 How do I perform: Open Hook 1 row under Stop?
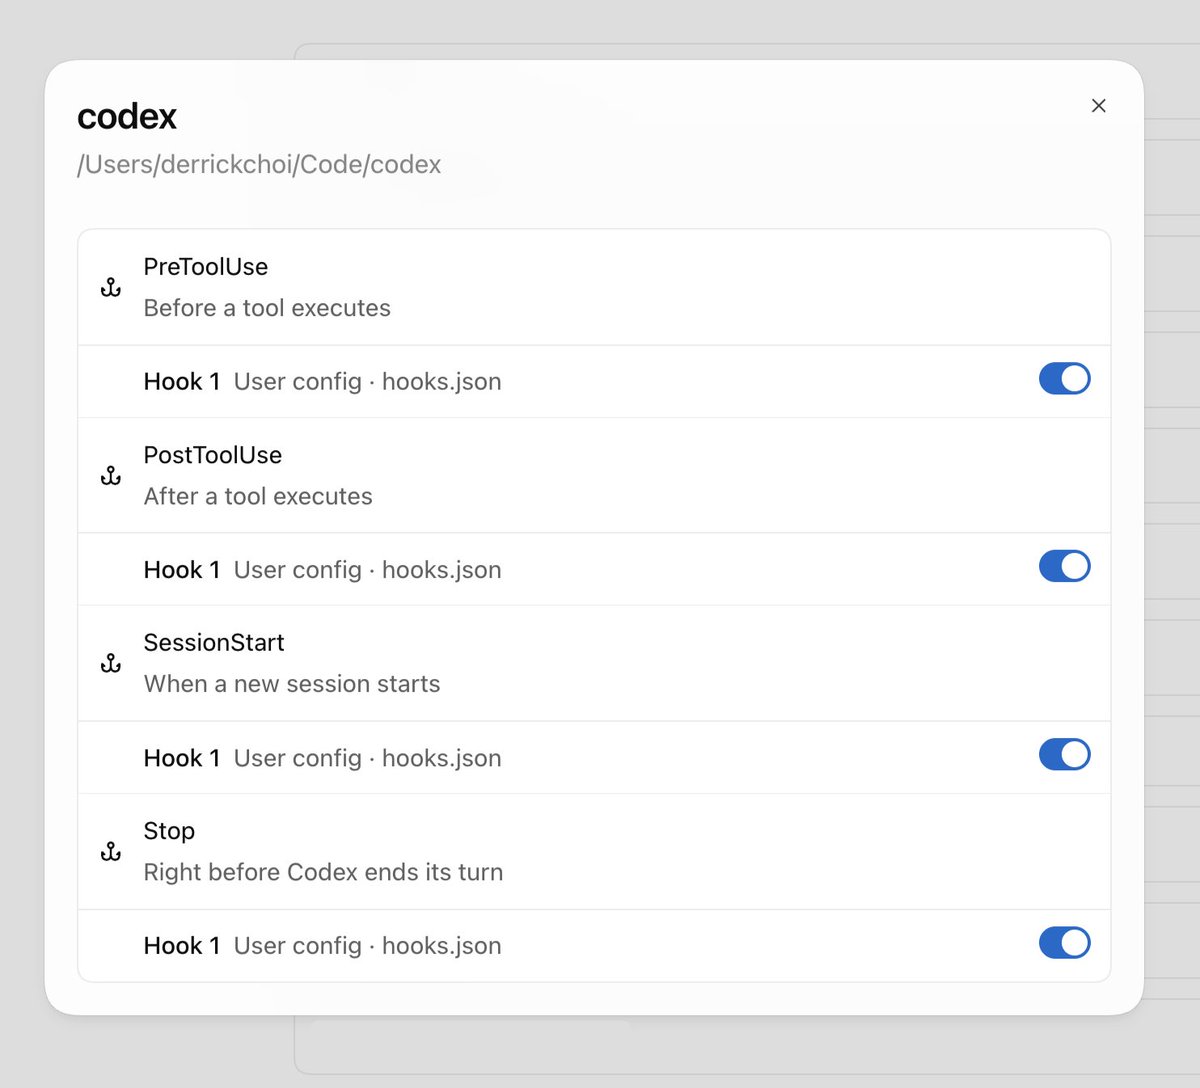tap(594, 945)
